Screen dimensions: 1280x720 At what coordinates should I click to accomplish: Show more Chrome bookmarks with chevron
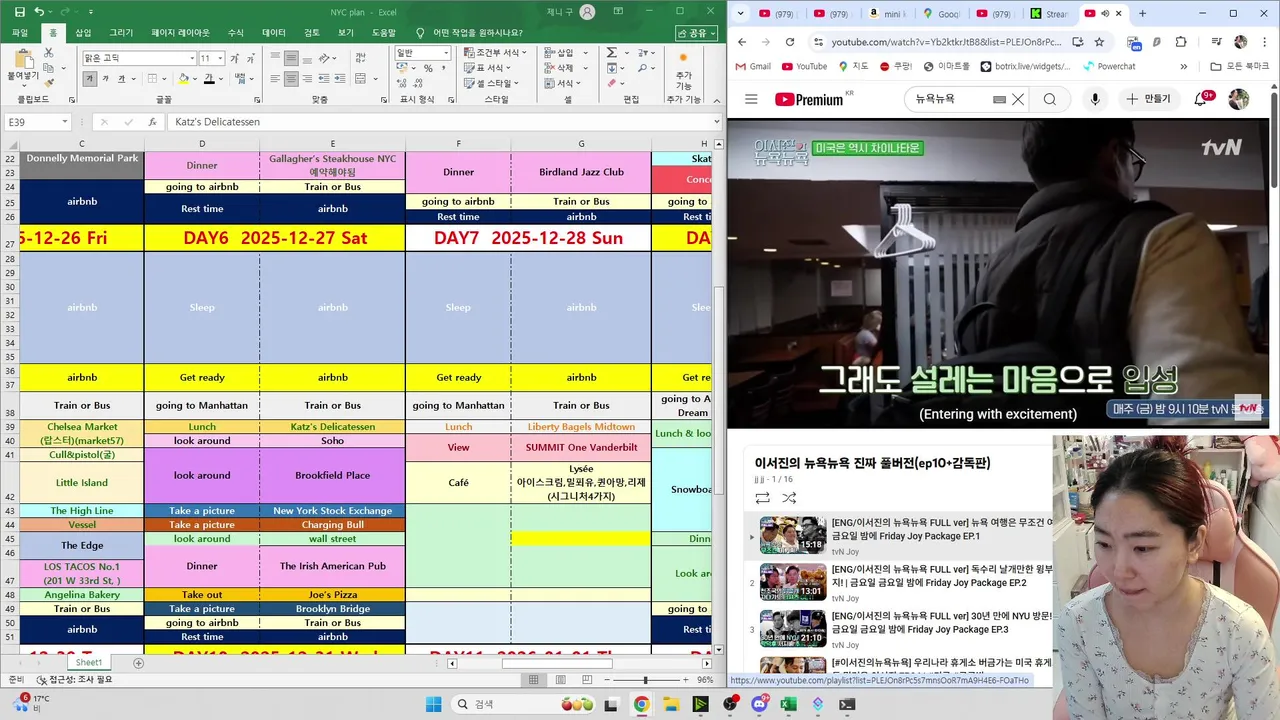click(x=1184, y=66)
